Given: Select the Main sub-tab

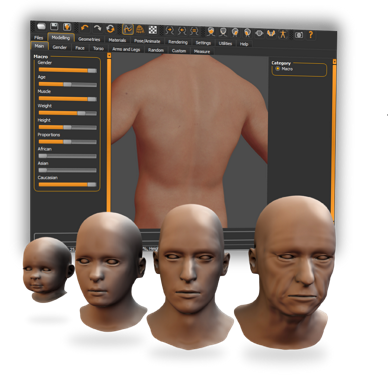Looking at the screenshot, I should [x=39, y=46].
